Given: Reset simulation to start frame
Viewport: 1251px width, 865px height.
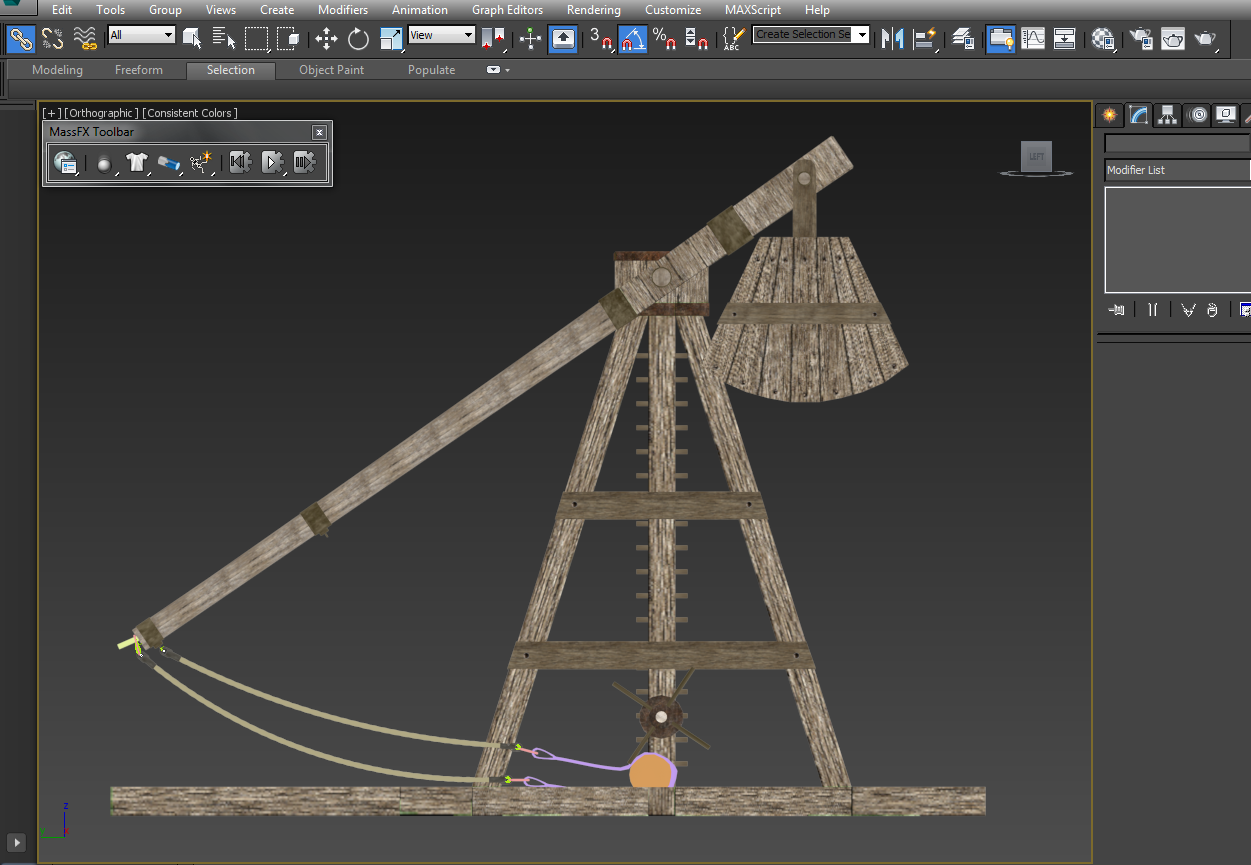Looking at the screenshot, I should (x=239, y=162).
